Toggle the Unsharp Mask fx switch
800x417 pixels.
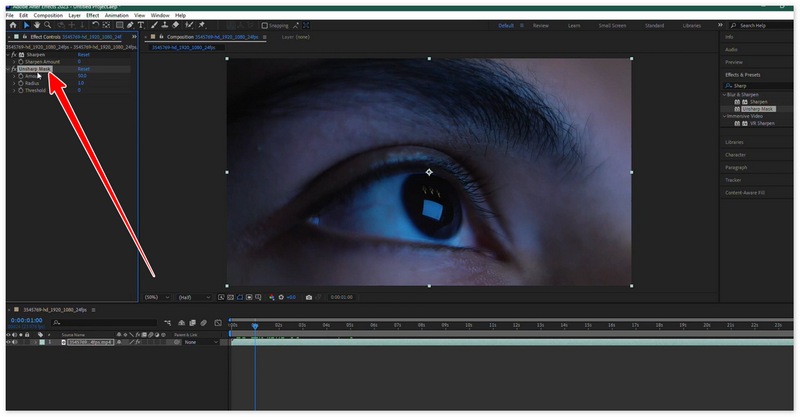click(14, 69)
